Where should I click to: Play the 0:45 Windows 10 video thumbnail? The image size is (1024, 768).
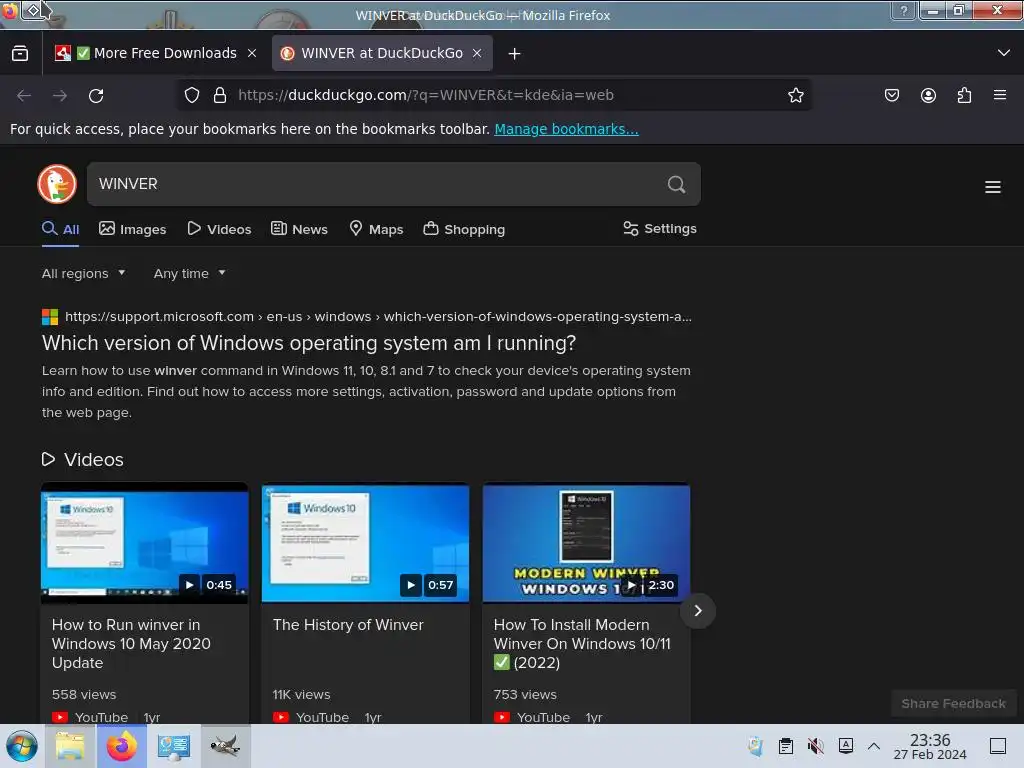[144, 543]
